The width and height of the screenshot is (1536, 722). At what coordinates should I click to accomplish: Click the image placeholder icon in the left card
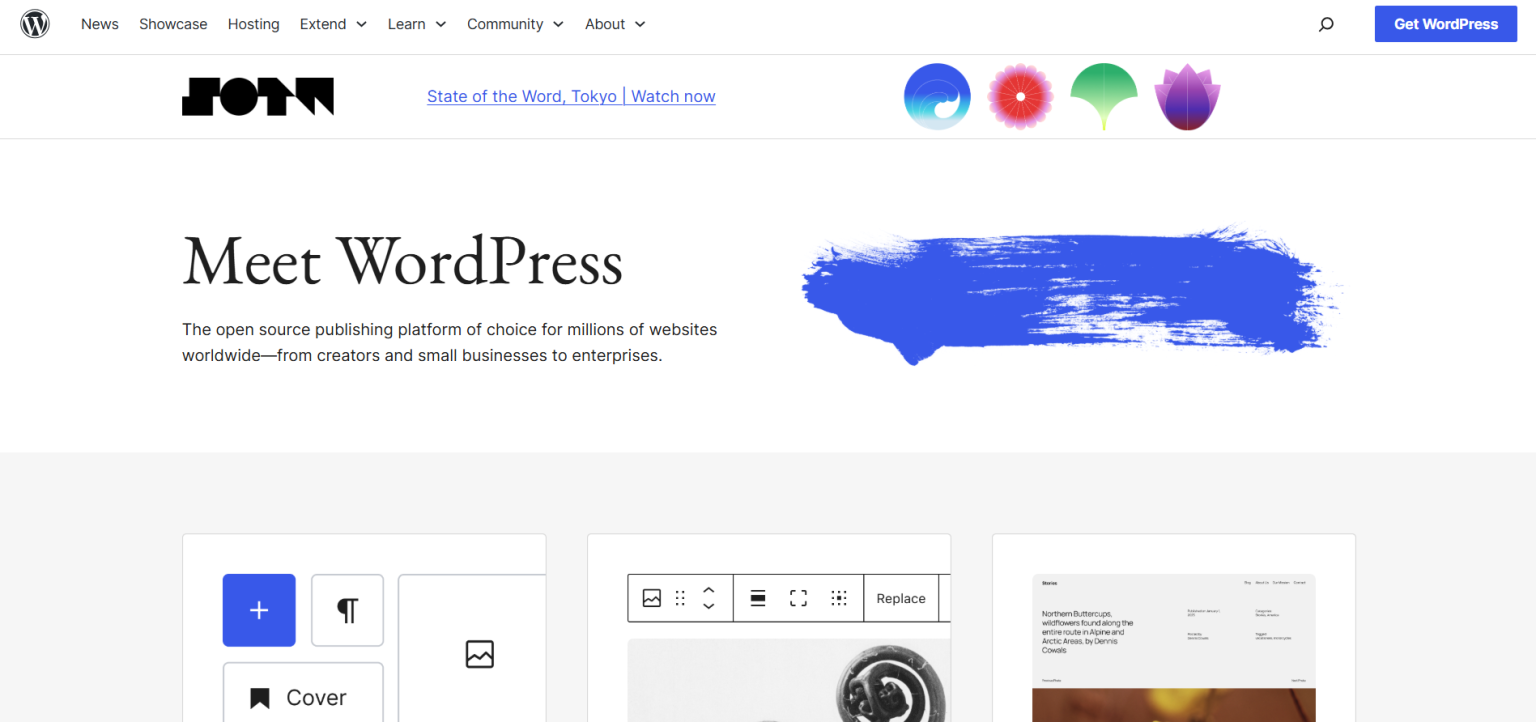click(x=479, y=654)
